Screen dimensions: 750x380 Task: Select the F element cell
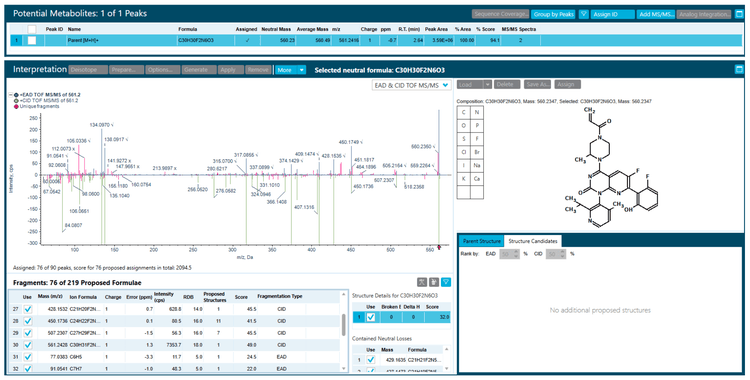[476, 139]
